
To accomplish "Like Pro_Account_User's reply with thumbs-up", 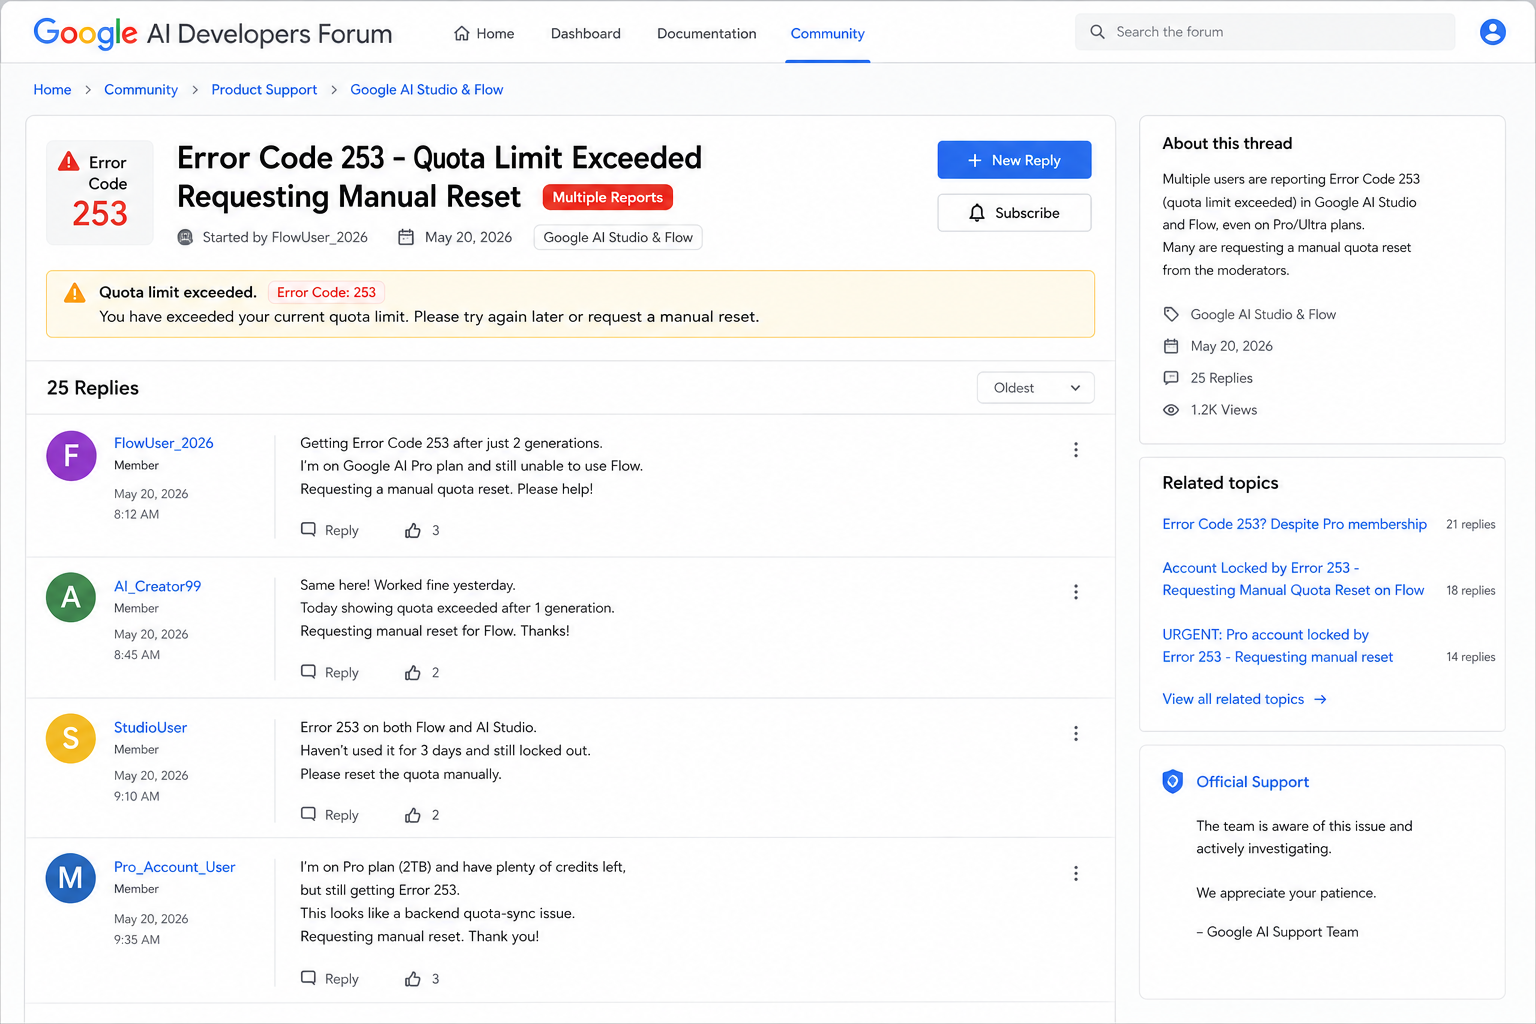I will point(413,979).
